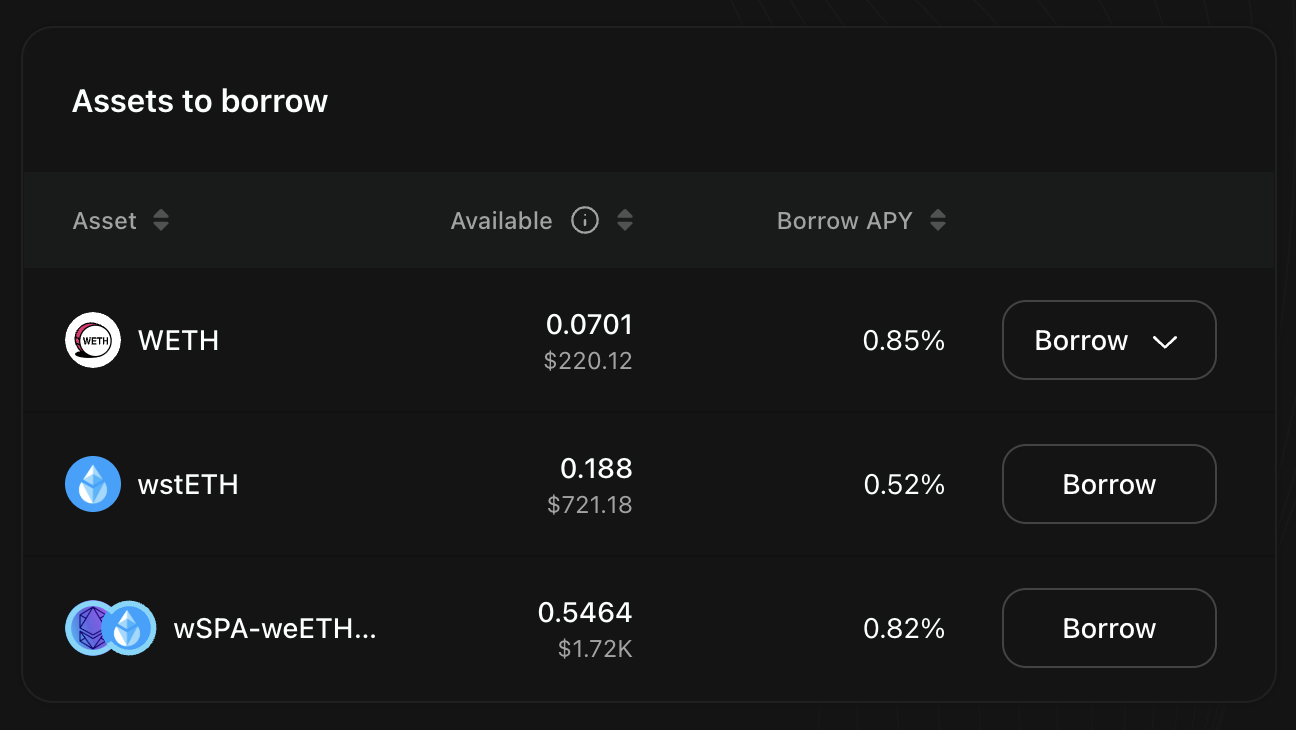Click the Available column header label

pos(501,221)
